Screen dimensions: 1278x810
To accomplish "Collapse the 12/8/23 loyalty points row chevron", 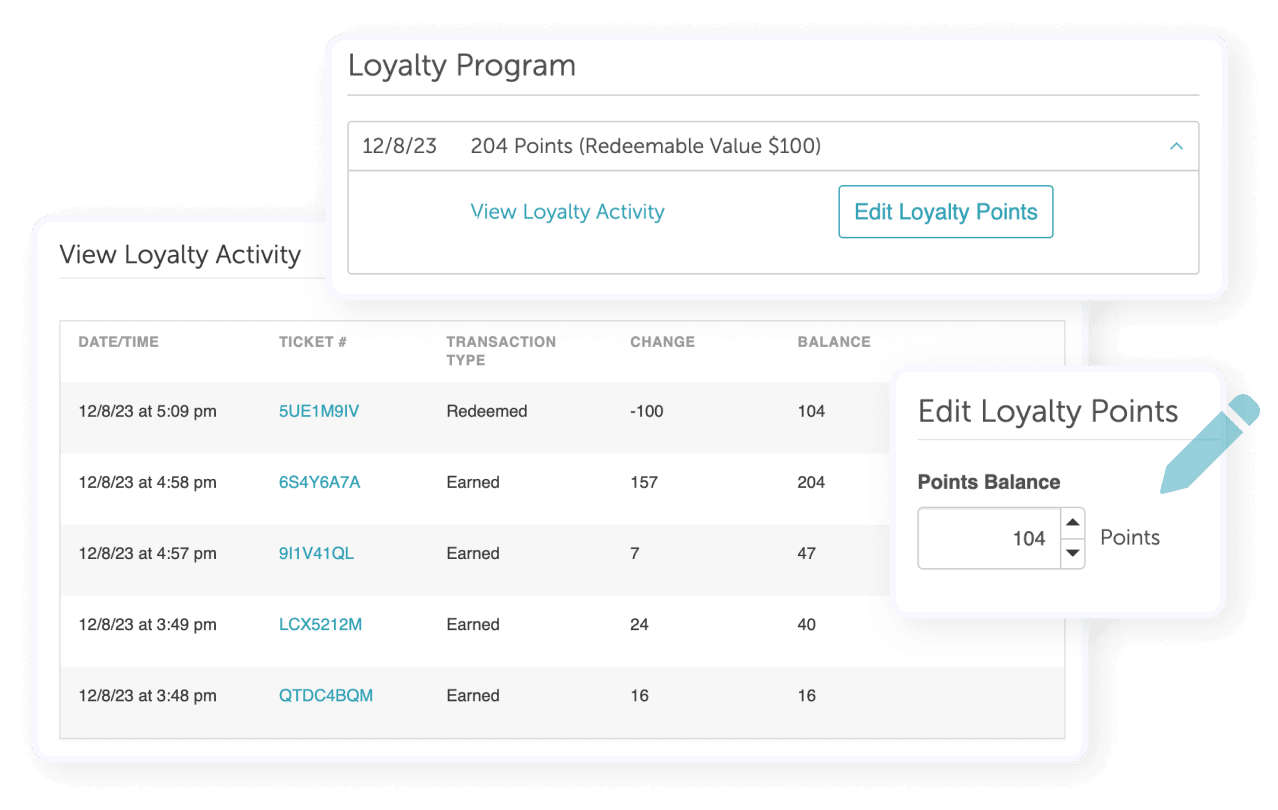I will pyautogui.click(x=1176, y=146).
